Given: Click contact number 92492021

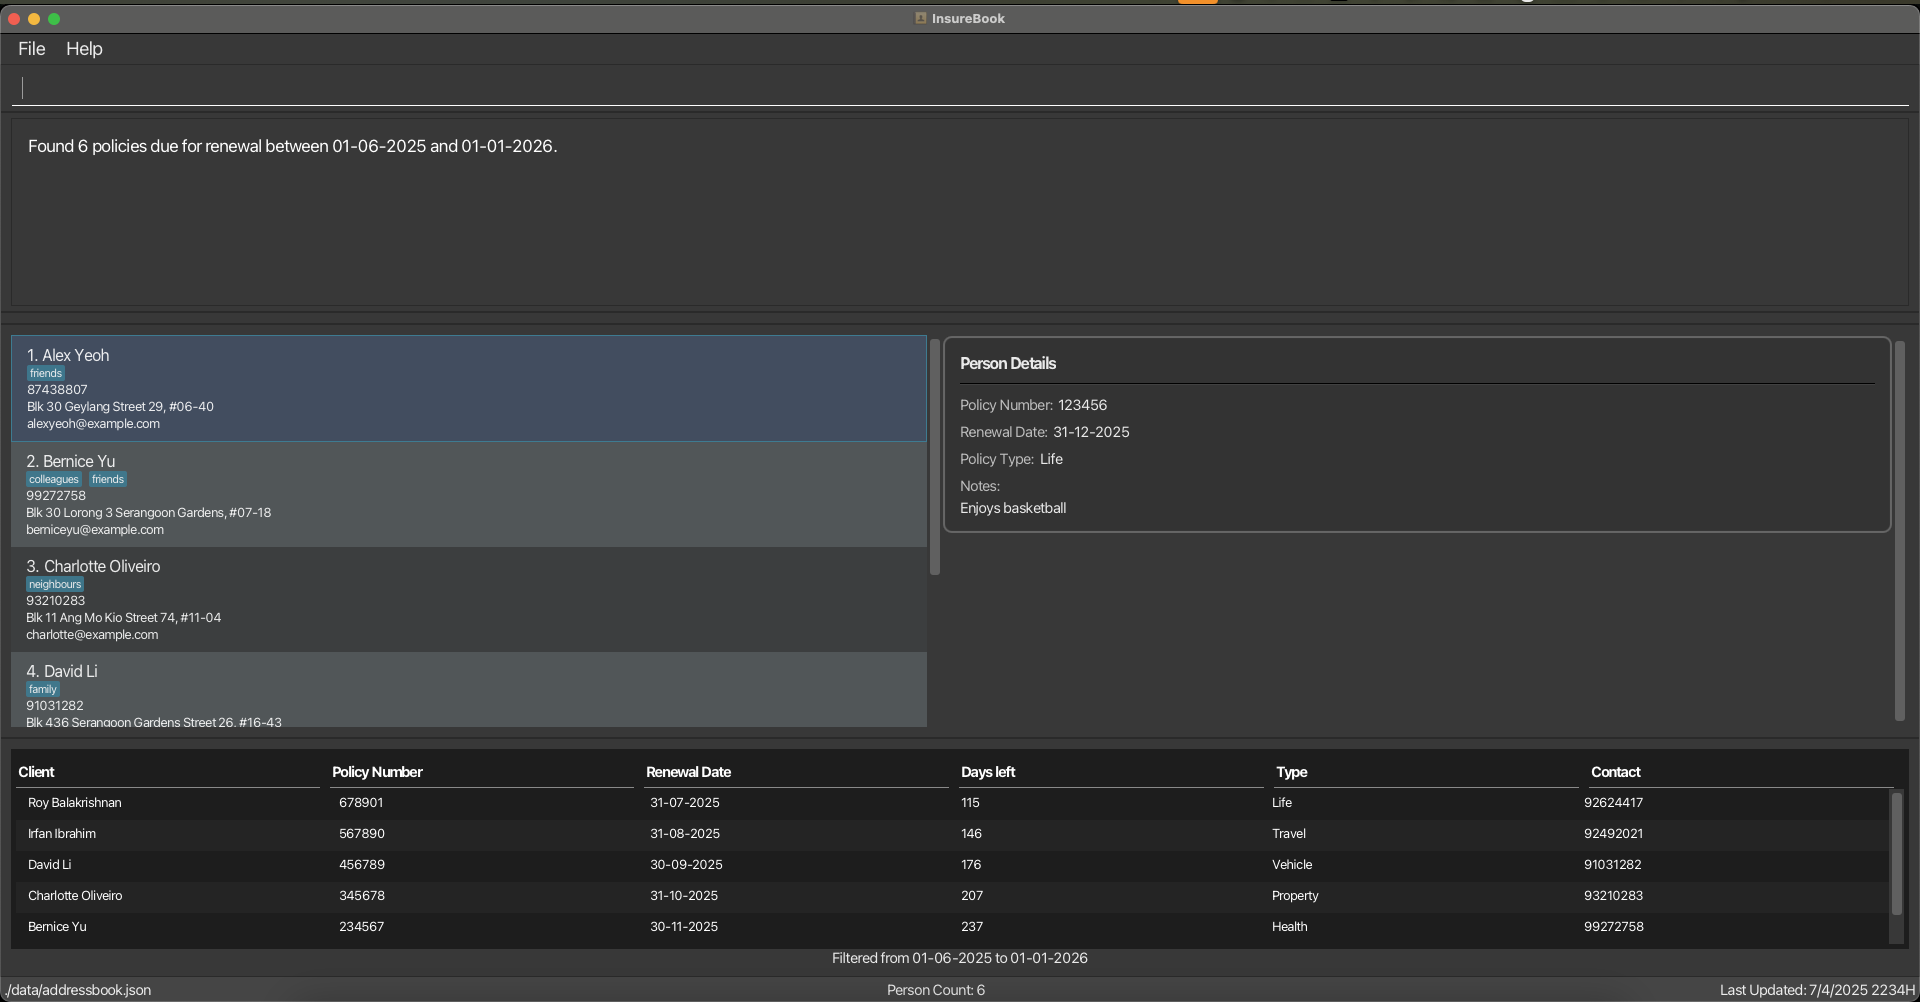Looking at the screenshot, I should click(x=1613, y=834).
